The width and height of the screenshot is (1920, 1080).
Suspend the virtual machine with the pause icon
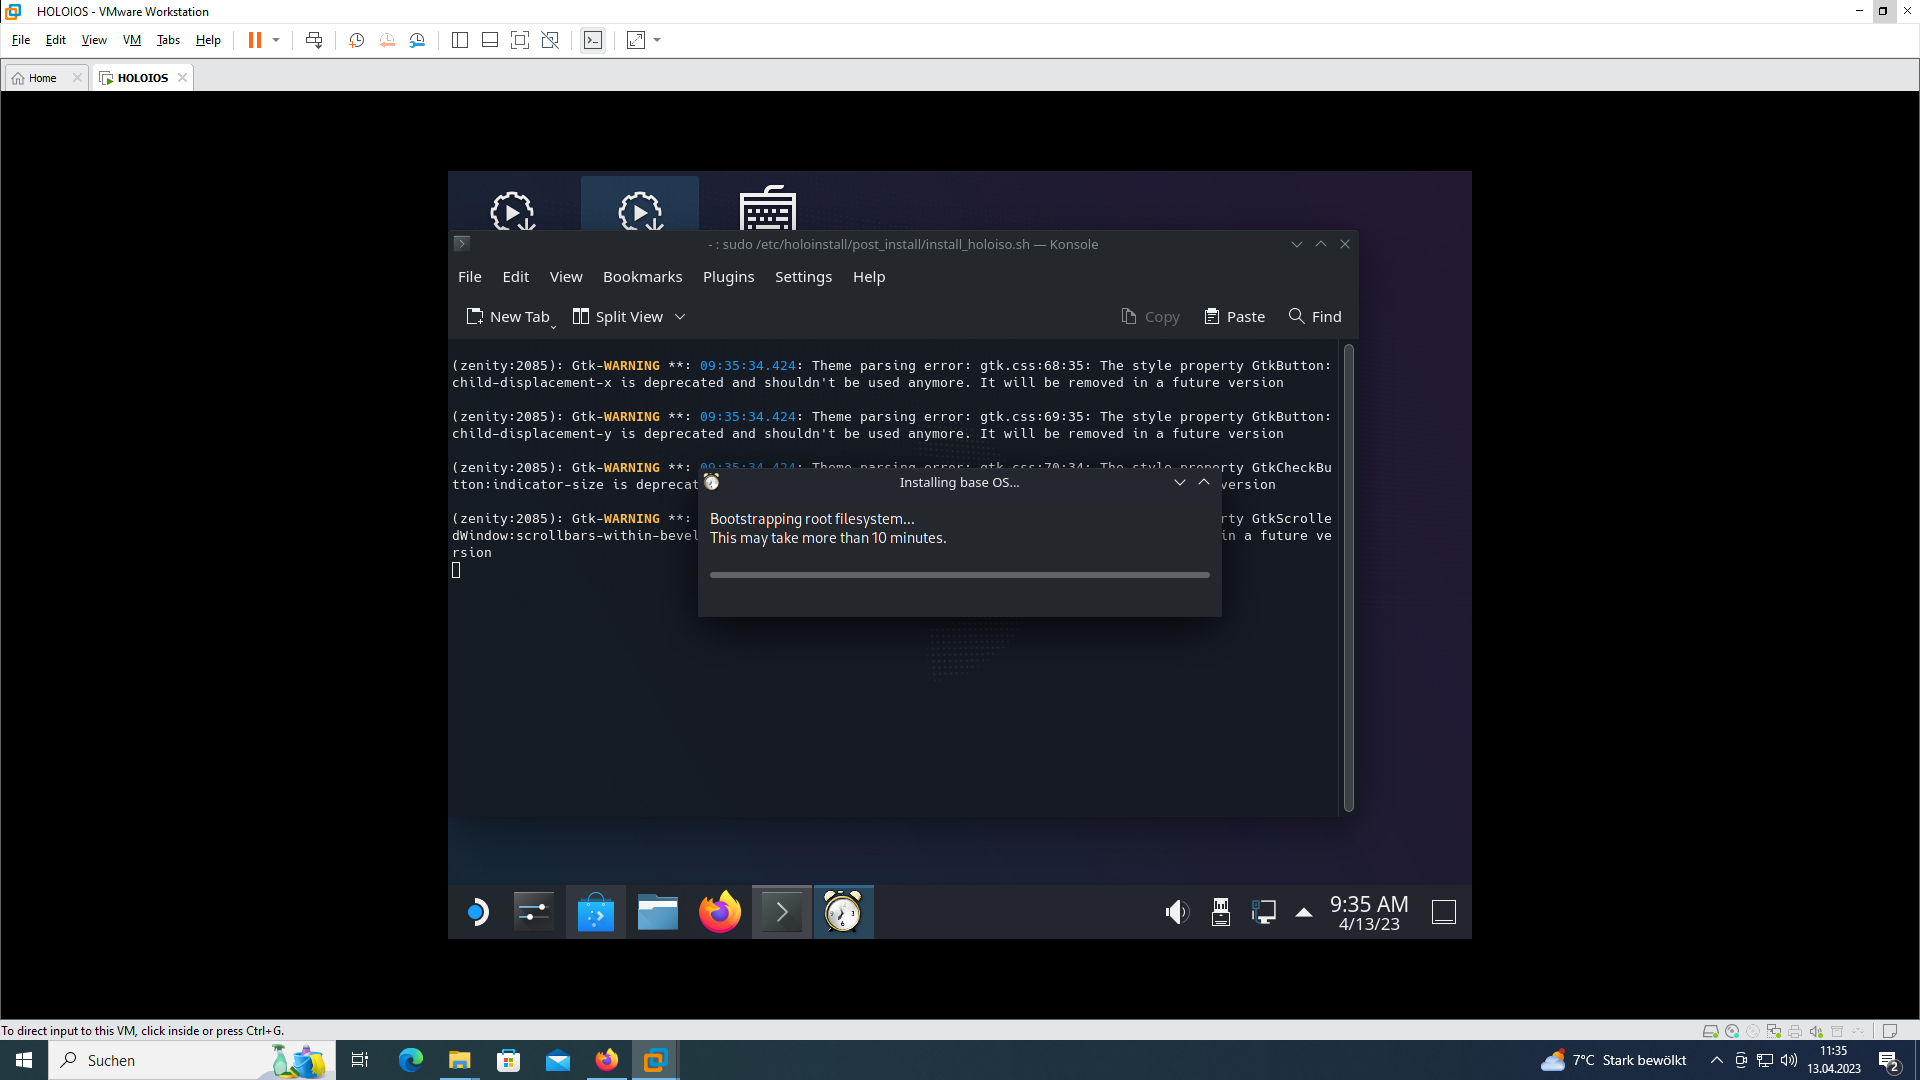tap(255, 40)
